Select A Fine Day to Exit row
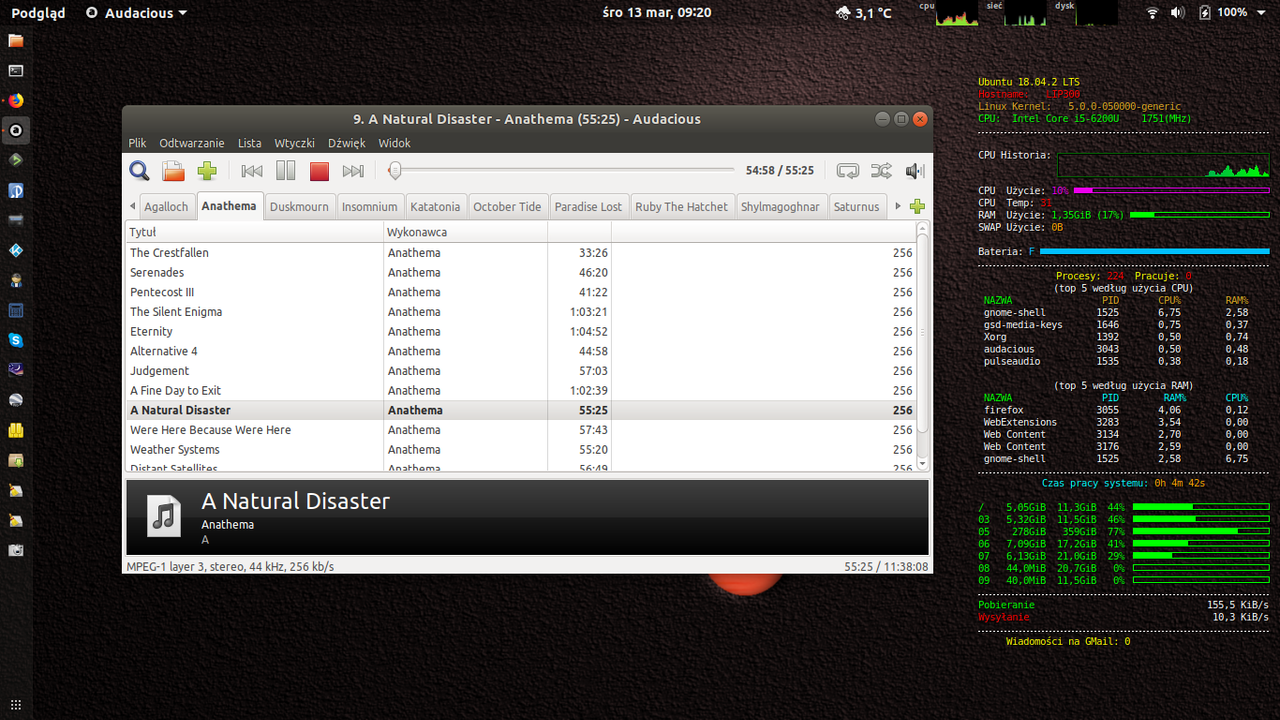1280x720 pixels. tap(521, 390)
